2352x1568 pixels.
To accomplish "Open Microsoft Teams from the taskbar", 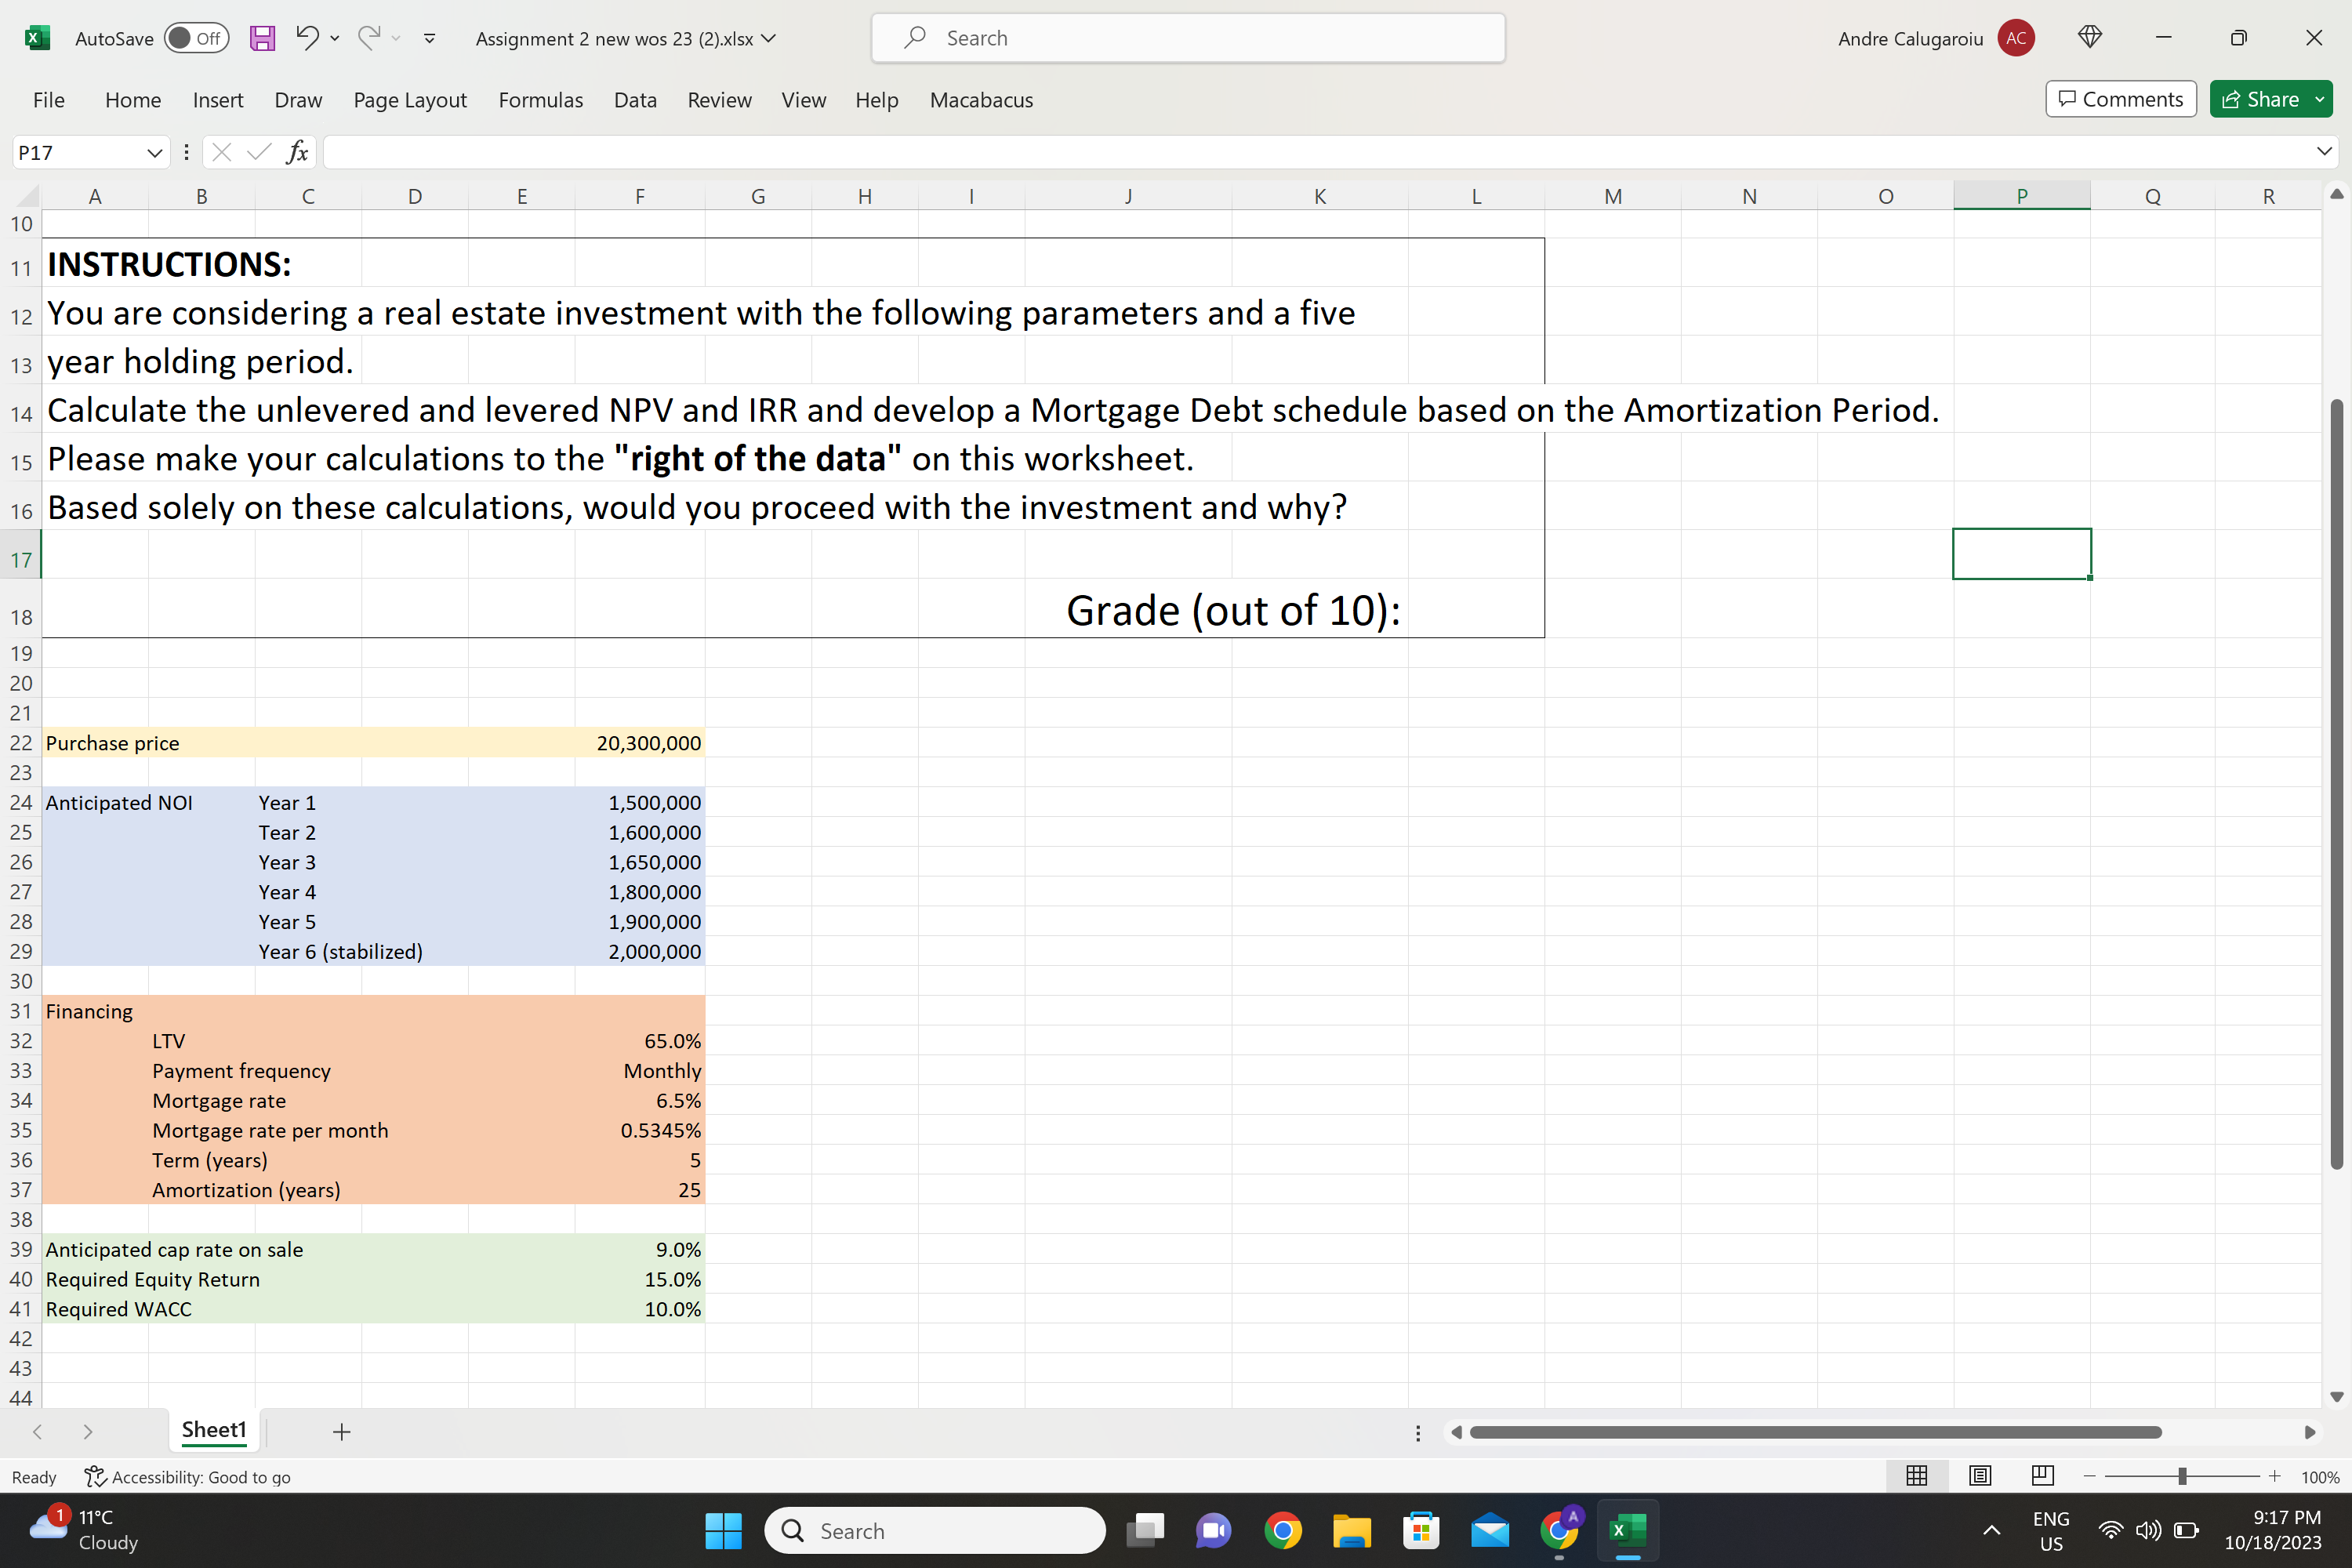I will tap(1213, 1530).
